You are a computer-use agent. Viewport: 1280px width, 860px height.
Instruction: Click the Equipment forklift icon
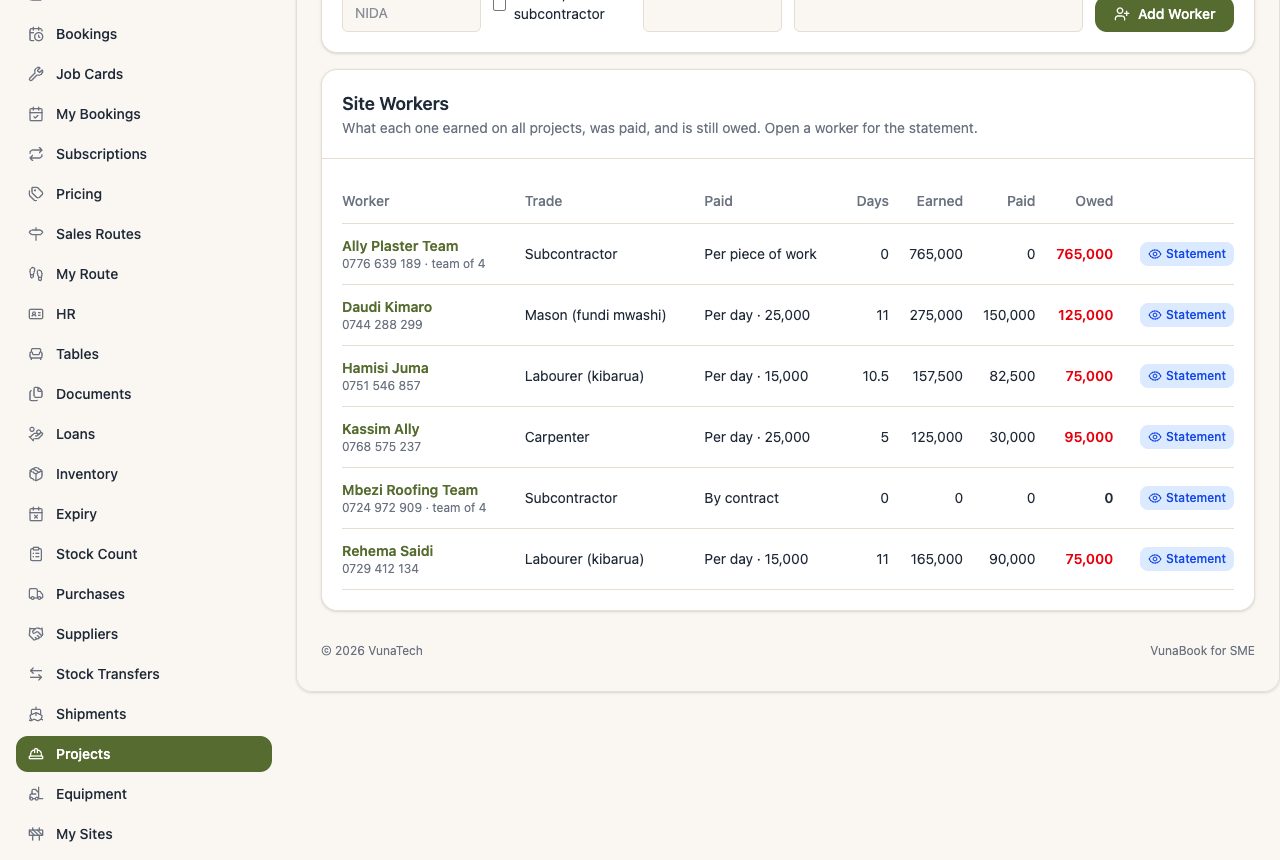pyautogui.click(x=36, y=794)
